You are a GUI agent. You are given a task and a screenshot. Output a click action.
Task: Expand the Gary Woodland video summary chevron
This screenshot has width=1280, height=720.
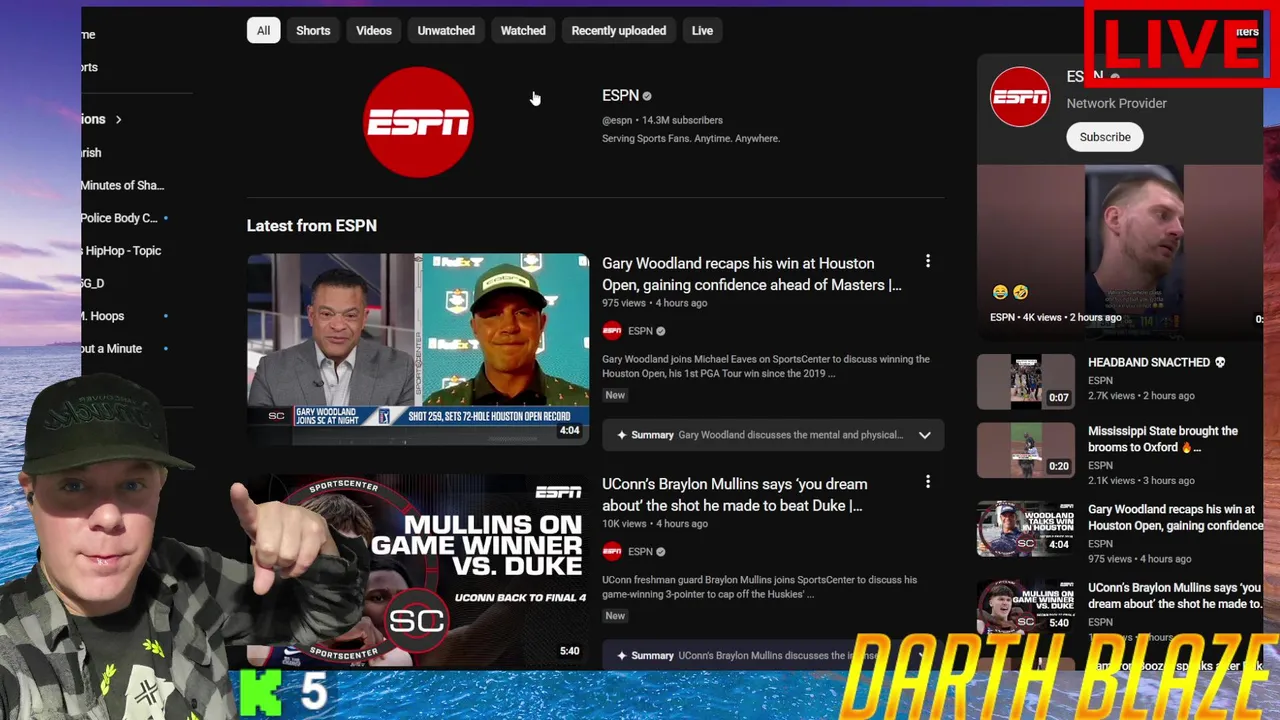click(925, 435)
